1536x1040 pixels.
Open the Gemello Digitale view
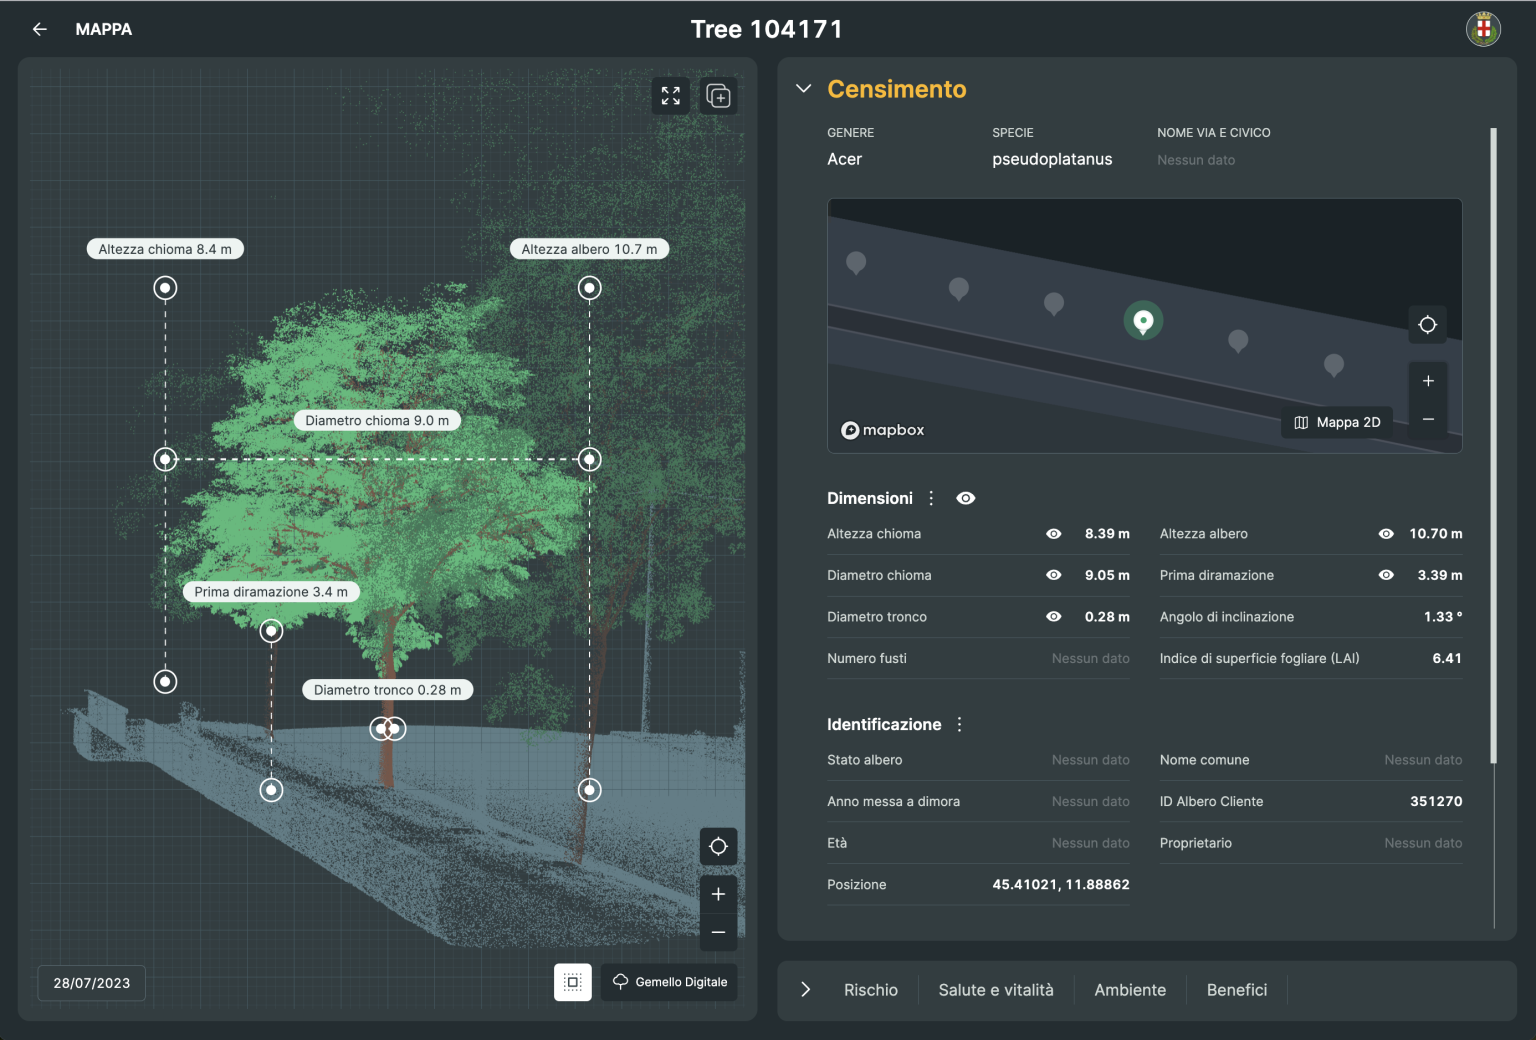click(668, 982)
